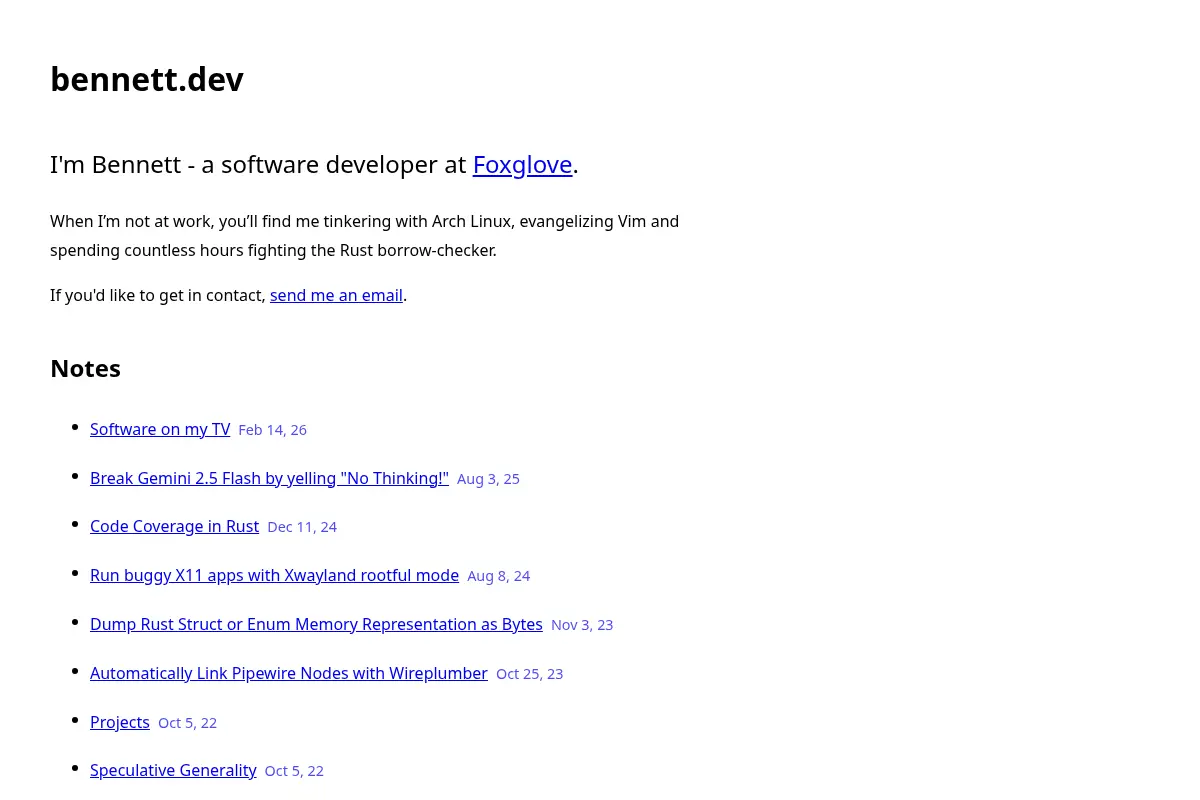Open the Break Gemini 2.5 Flash note
Image resolution: width=1200 pixels, height=800 pixels.
pyautogui.click(x=269, y=478)
